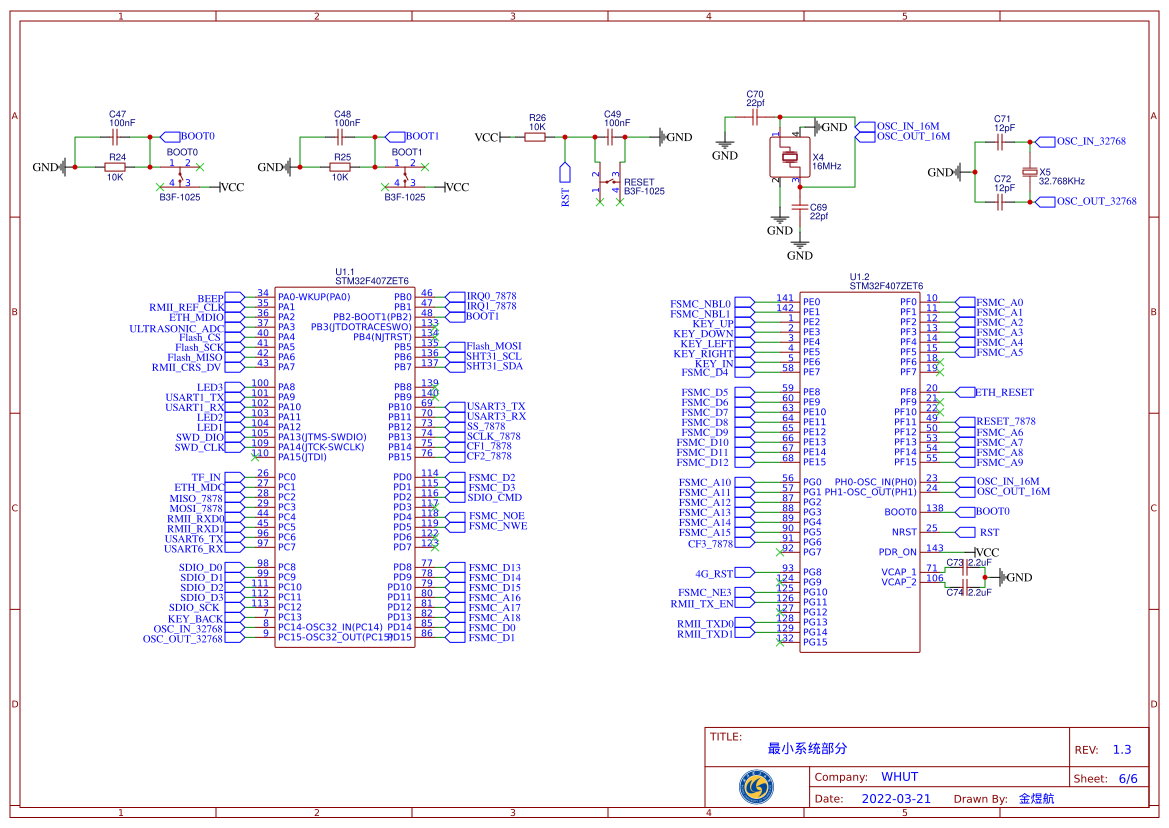This screenshot has width=1169, height=828.
Task: Click the SDIO_CMD net label
Action: tap(495, 497)
